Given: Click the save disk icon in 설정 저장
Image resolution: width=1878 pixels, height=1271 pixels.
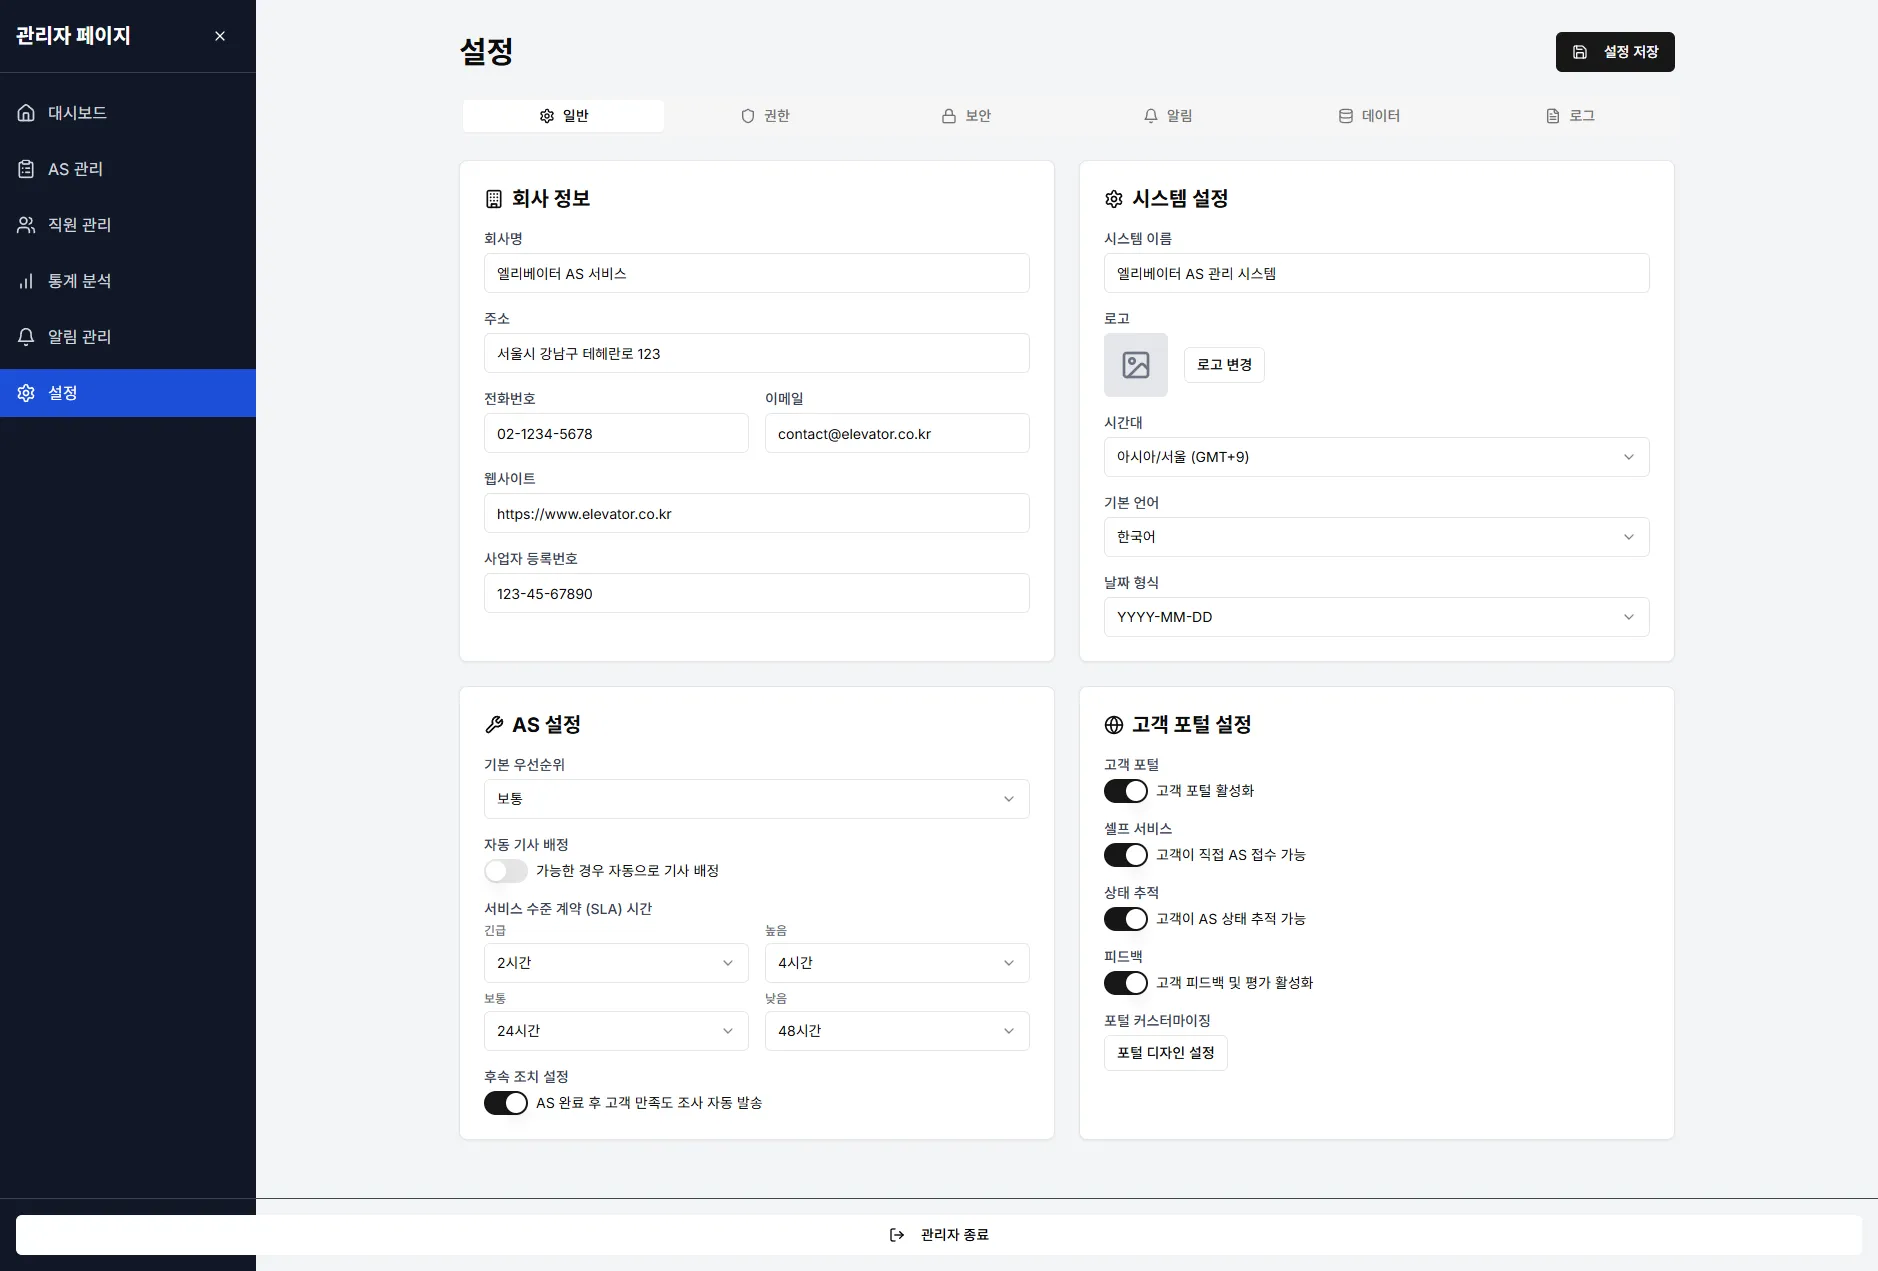Looking at the screenshot, I should tap(1580, 52).
